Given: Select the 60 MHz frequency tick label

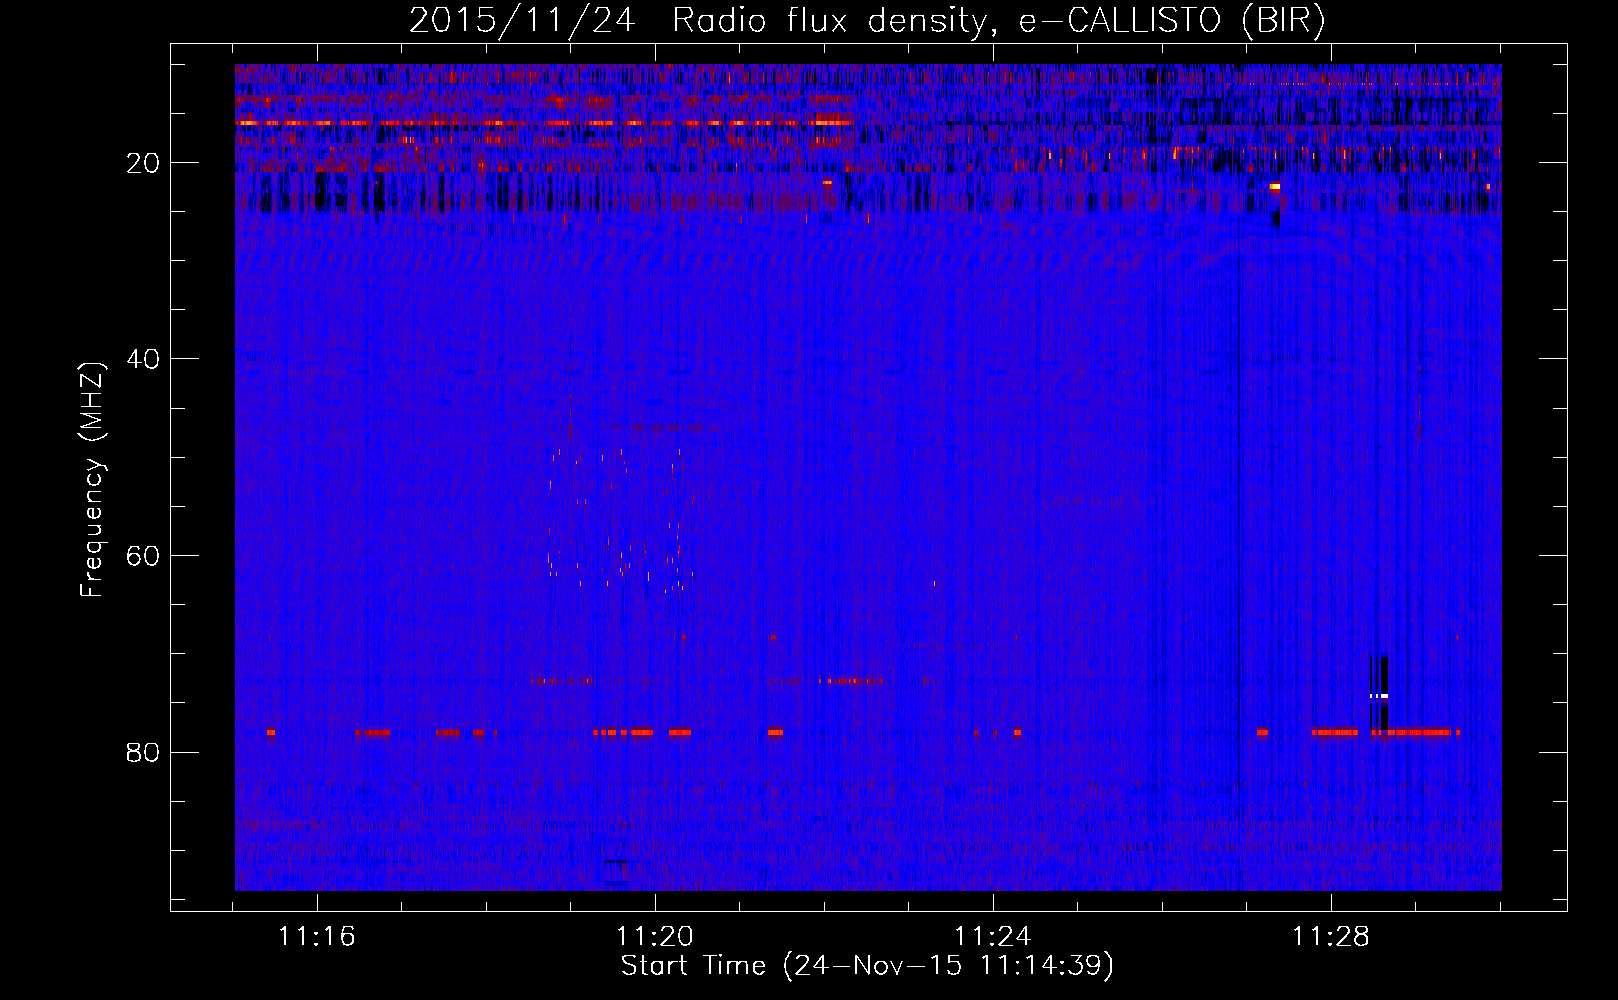Looking at the screenshot, I should coord(143,556).
